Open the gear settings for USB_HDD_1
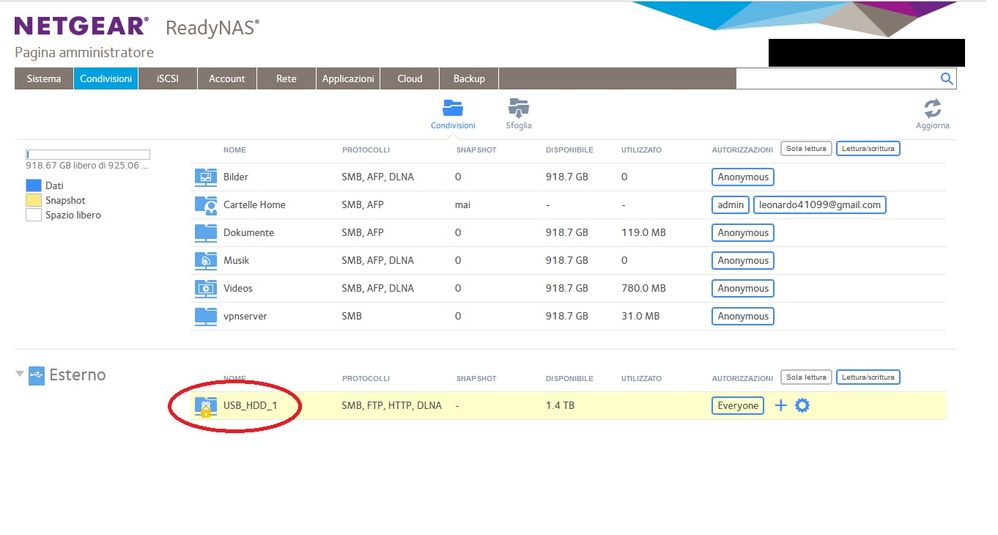 (x=802, y=405)
